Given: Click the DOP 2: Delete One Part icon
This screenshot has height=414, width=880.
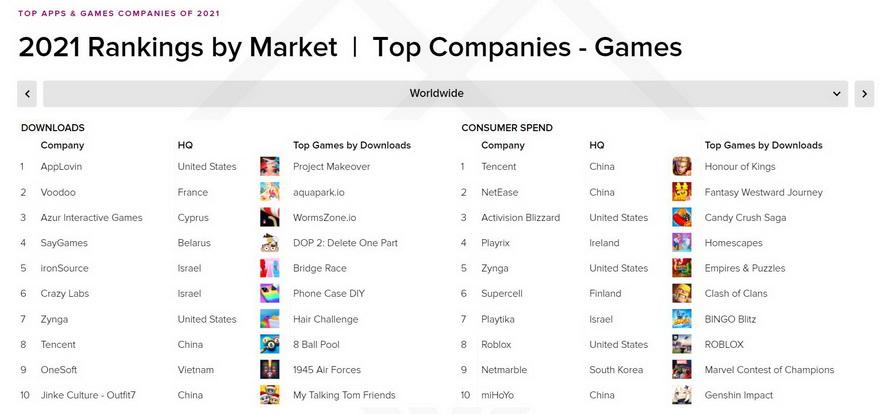Looking at the screenshot, I should 269,242.
